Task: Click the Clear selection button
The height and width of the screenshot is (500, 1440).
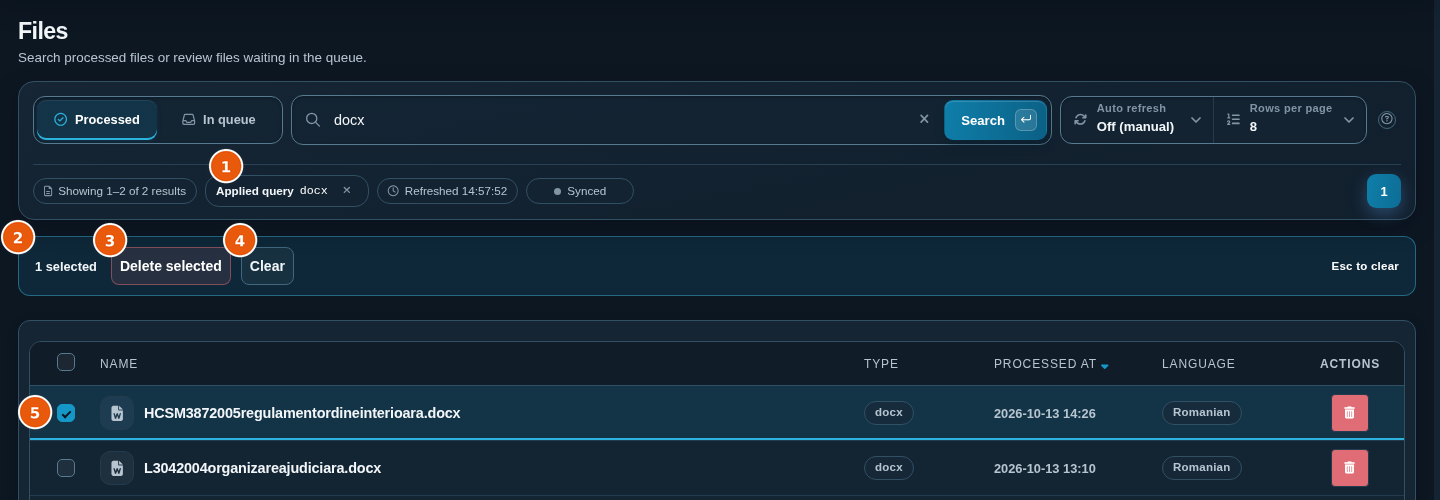Action: pos(267,266)
